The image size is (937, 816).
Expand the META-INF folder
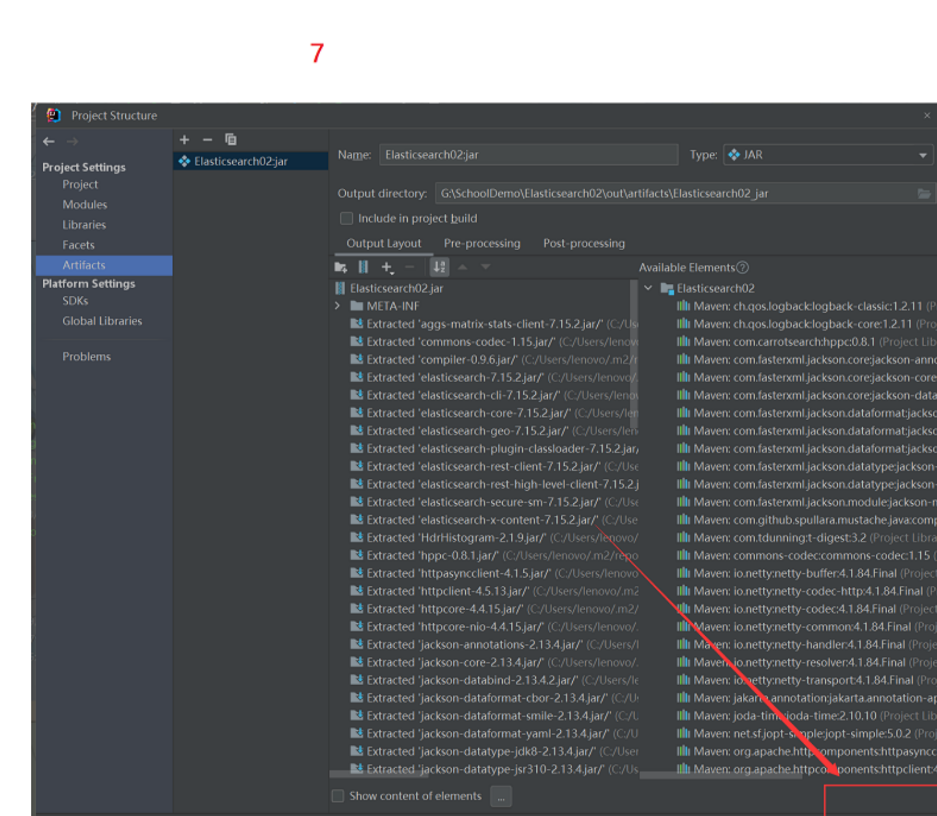(338, 306)
